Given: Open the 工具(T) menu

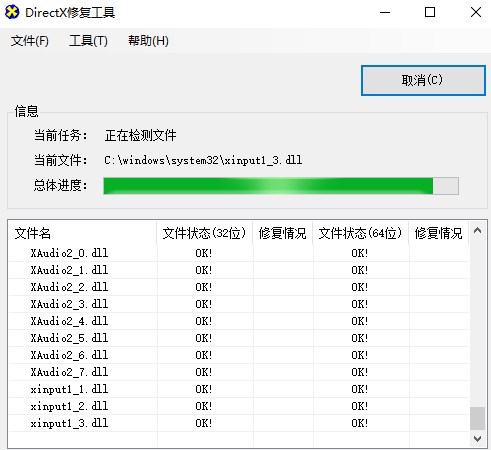Looking at the screenshot, I should 88,41.
